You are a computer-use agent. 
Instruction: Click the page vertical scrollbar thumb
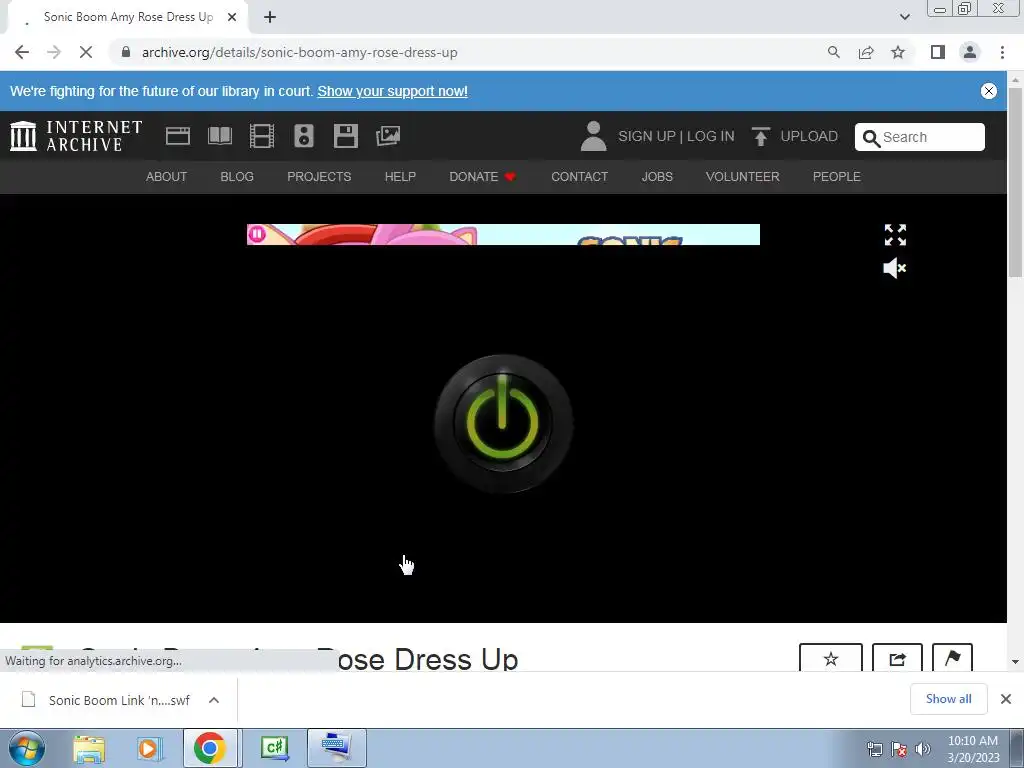point(1015,183)
